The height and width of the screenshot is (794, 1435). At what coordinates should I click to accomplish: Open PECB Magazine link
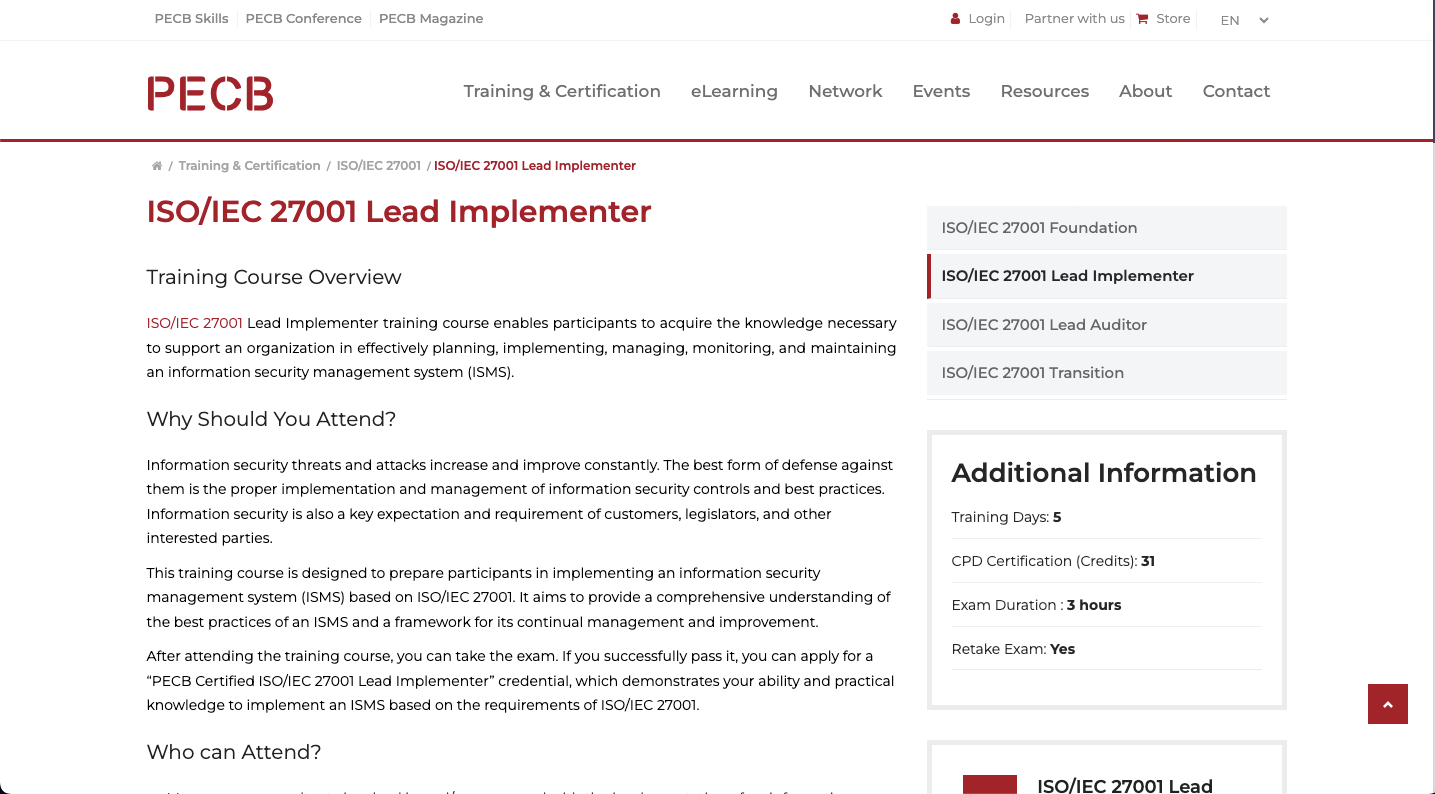click(431, 19)
